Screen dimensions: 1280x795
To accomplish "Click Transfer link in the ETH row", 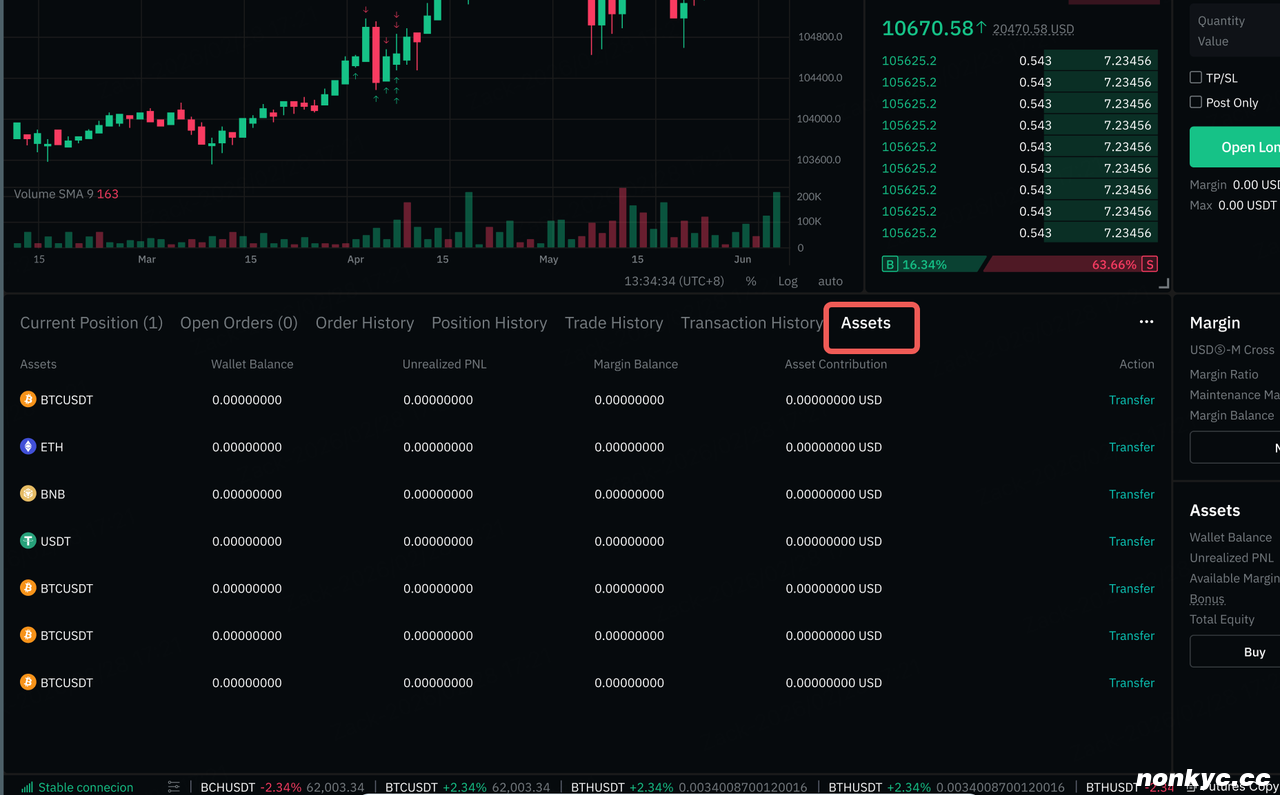I will 1131,447.
